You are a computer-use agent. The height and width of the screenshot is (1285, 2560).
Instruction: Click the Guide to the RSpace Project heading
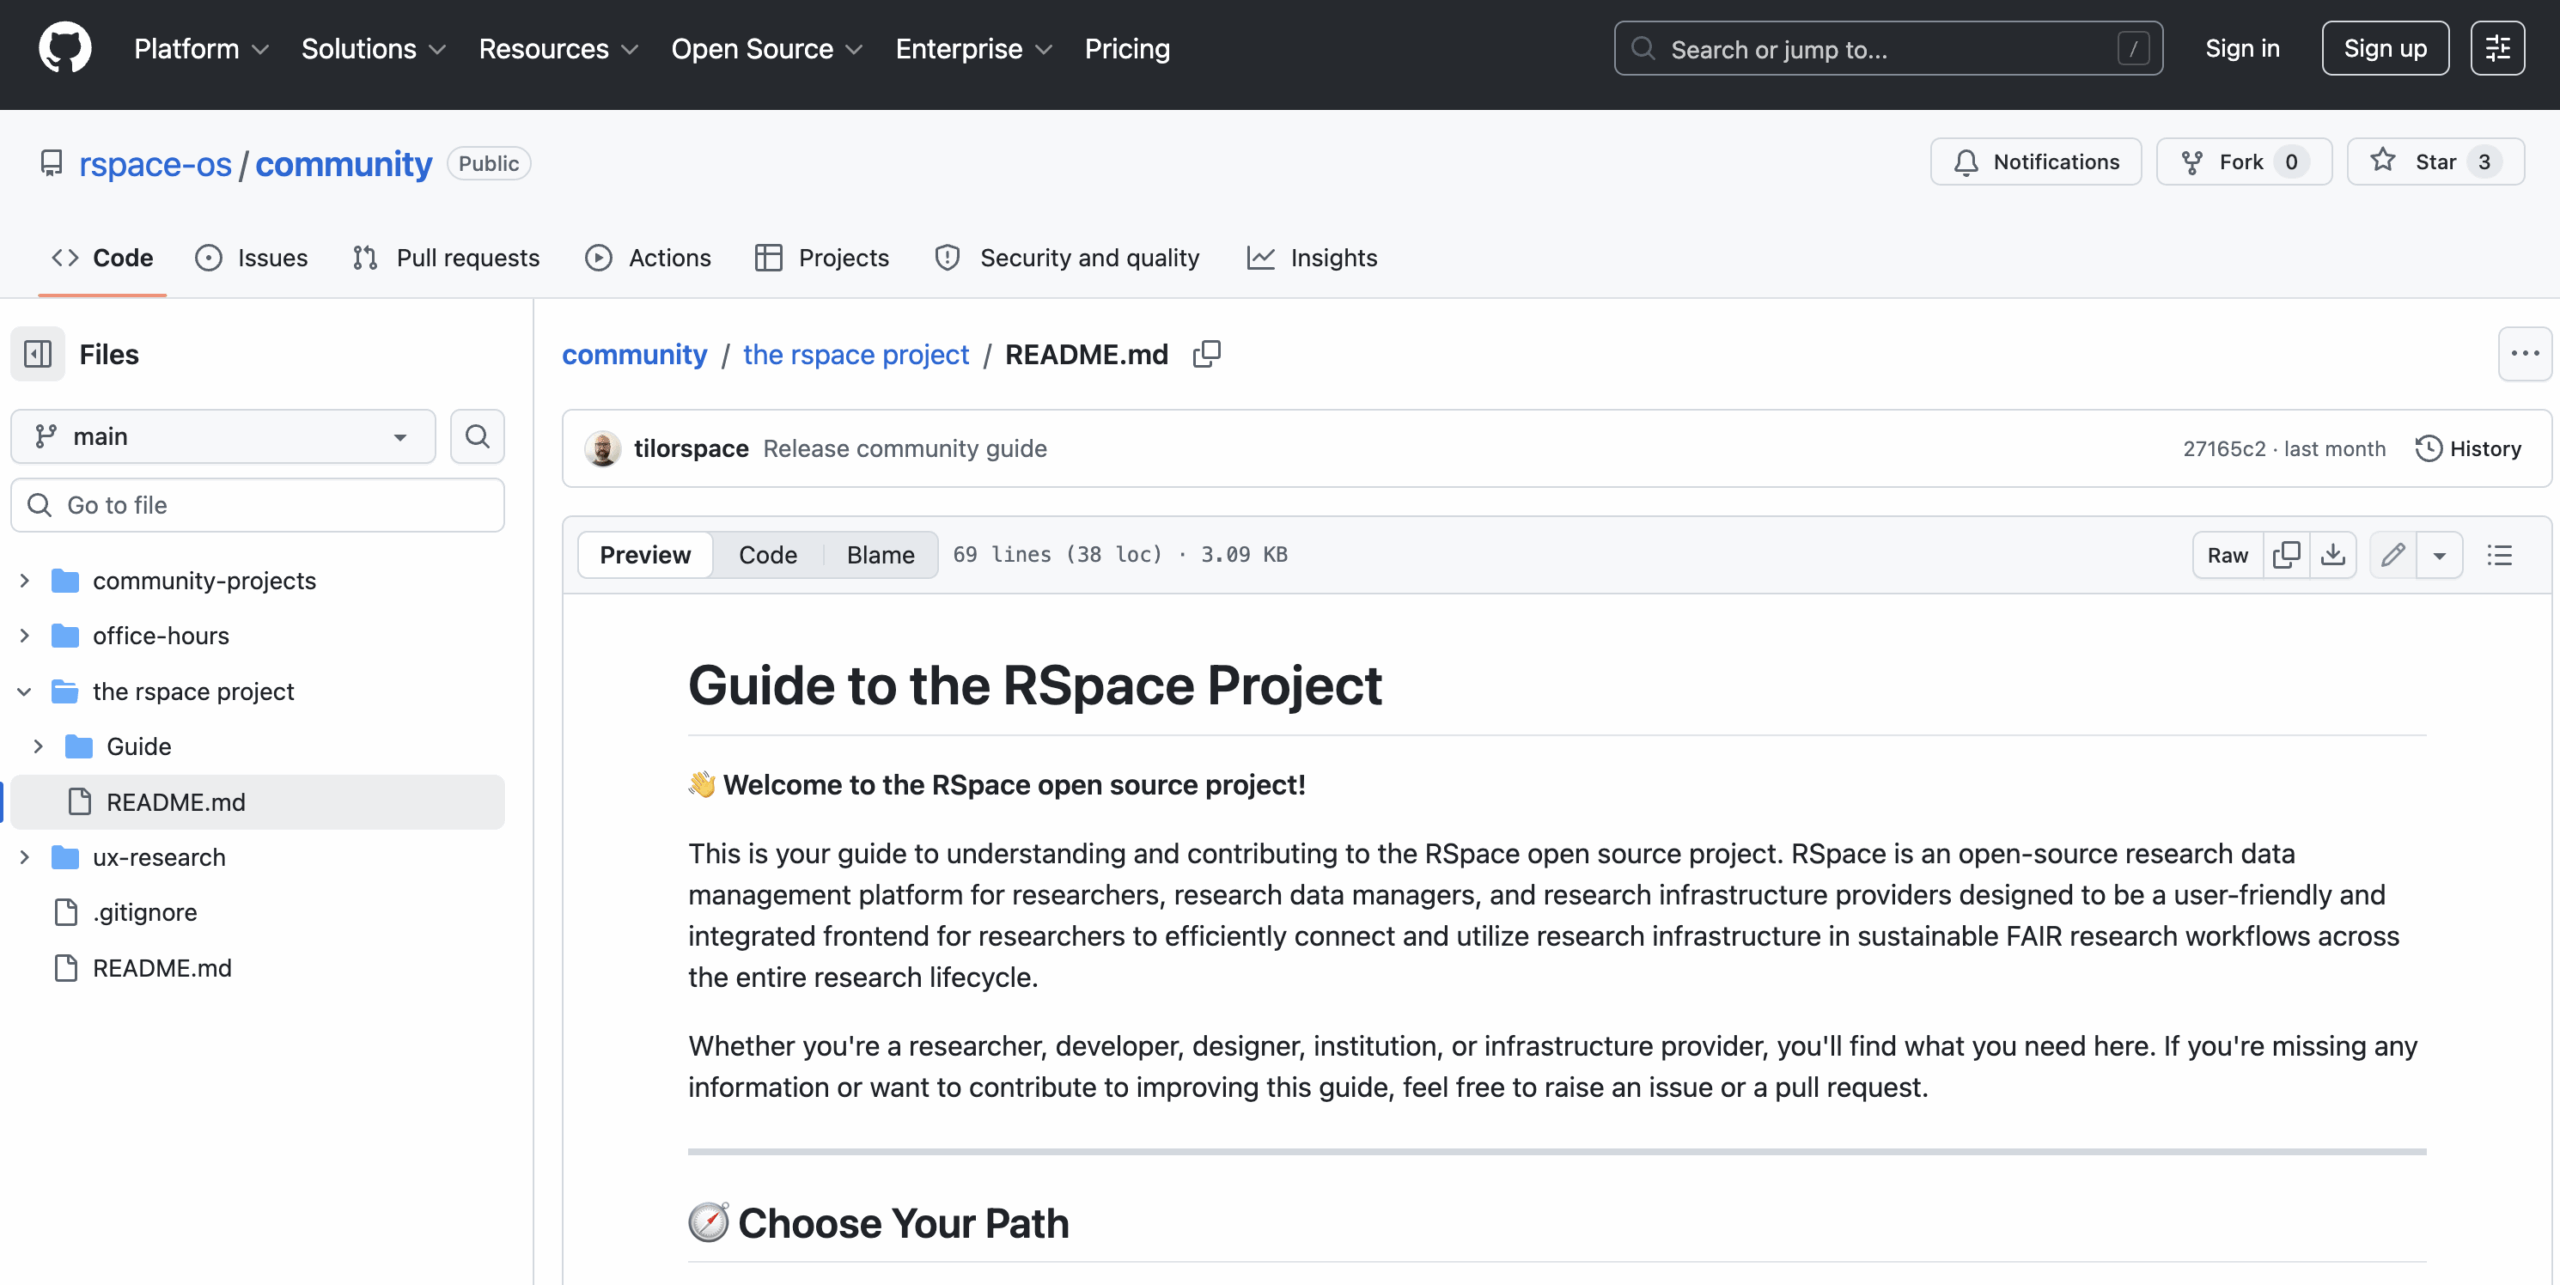pos(1035,685)
